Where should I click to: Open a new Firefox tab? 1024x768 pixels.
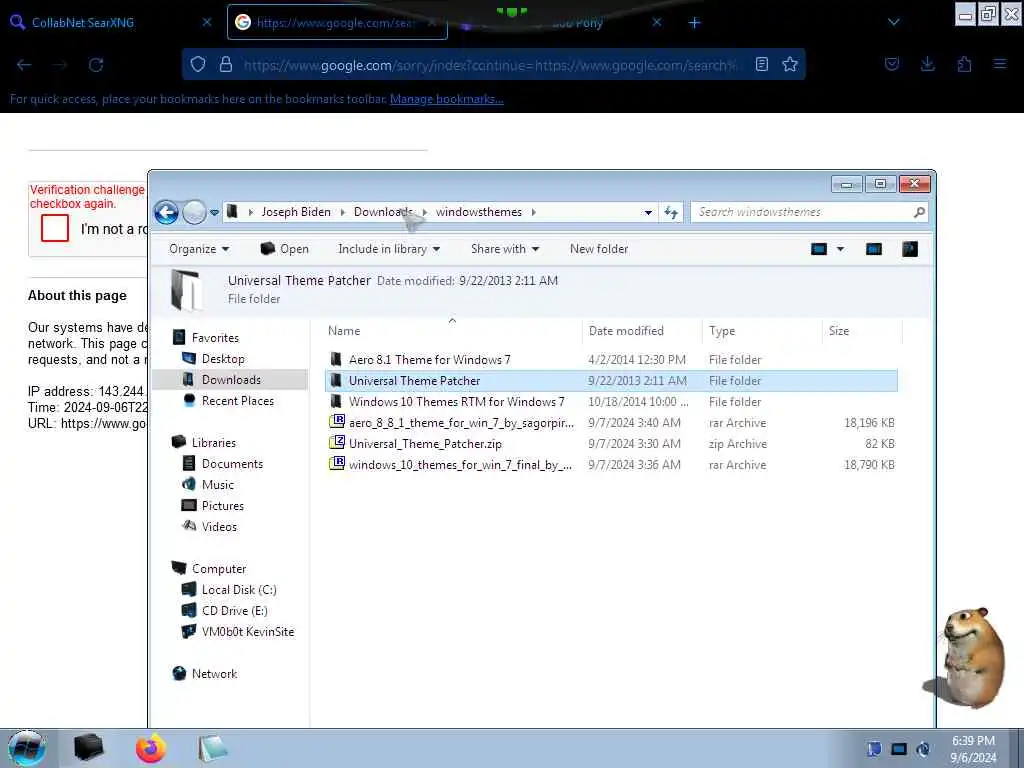[x=694, y=23]
